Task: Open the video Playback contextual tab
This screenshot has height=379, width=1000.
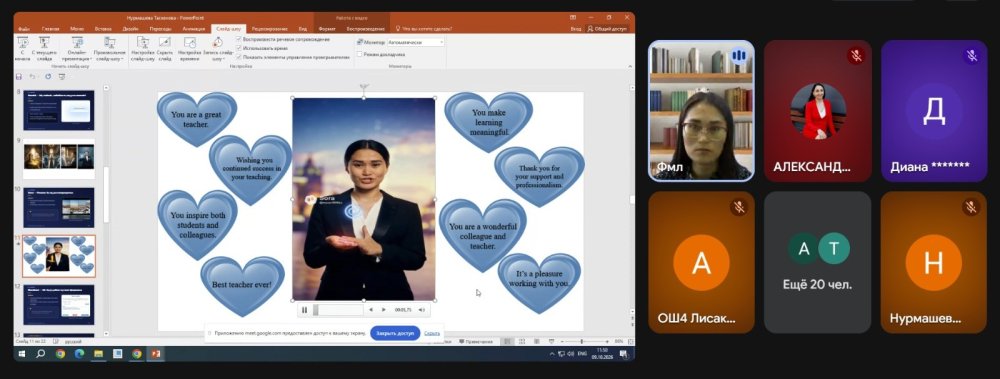Action: point(365,29)
